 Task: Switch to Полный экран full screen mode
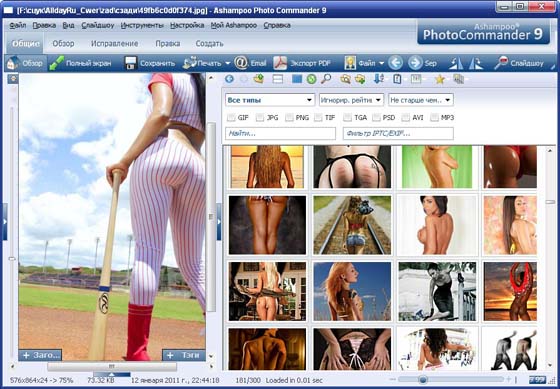pos(80,63)
